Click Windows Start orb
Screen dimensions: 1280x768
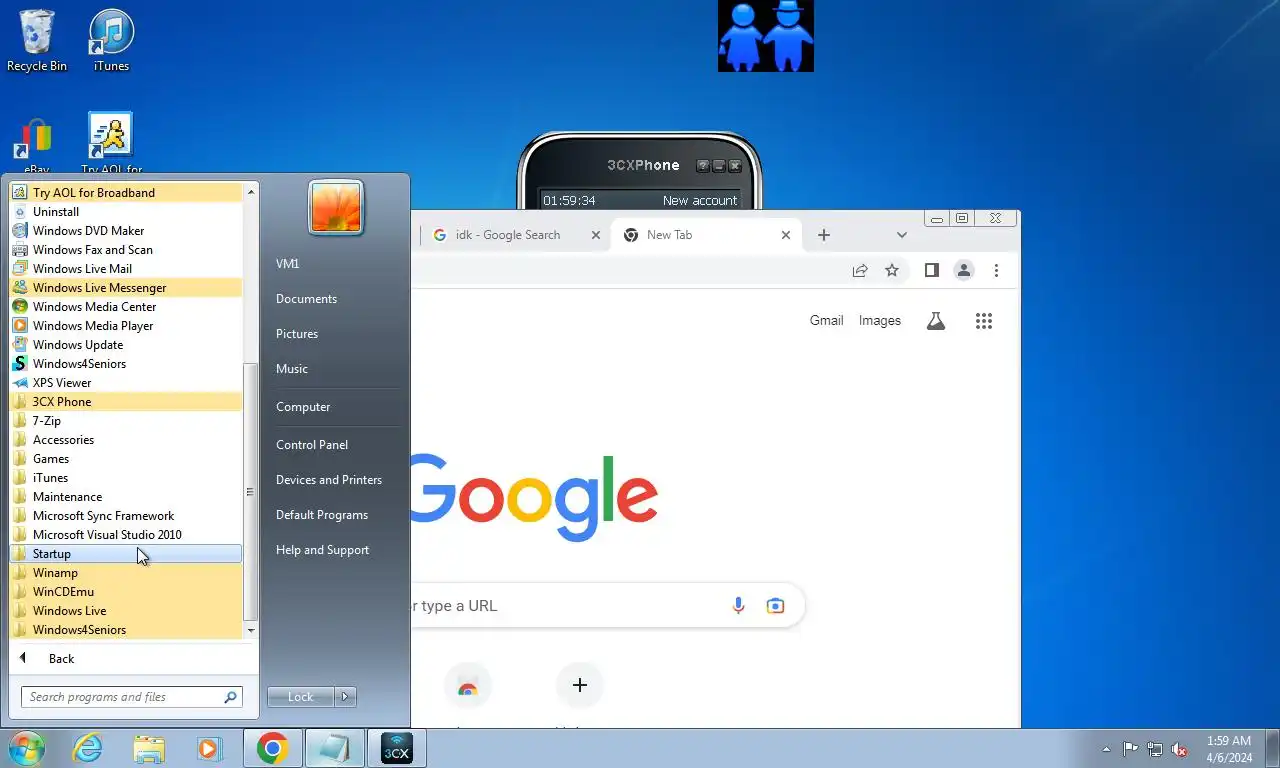(x=27, y=748)
